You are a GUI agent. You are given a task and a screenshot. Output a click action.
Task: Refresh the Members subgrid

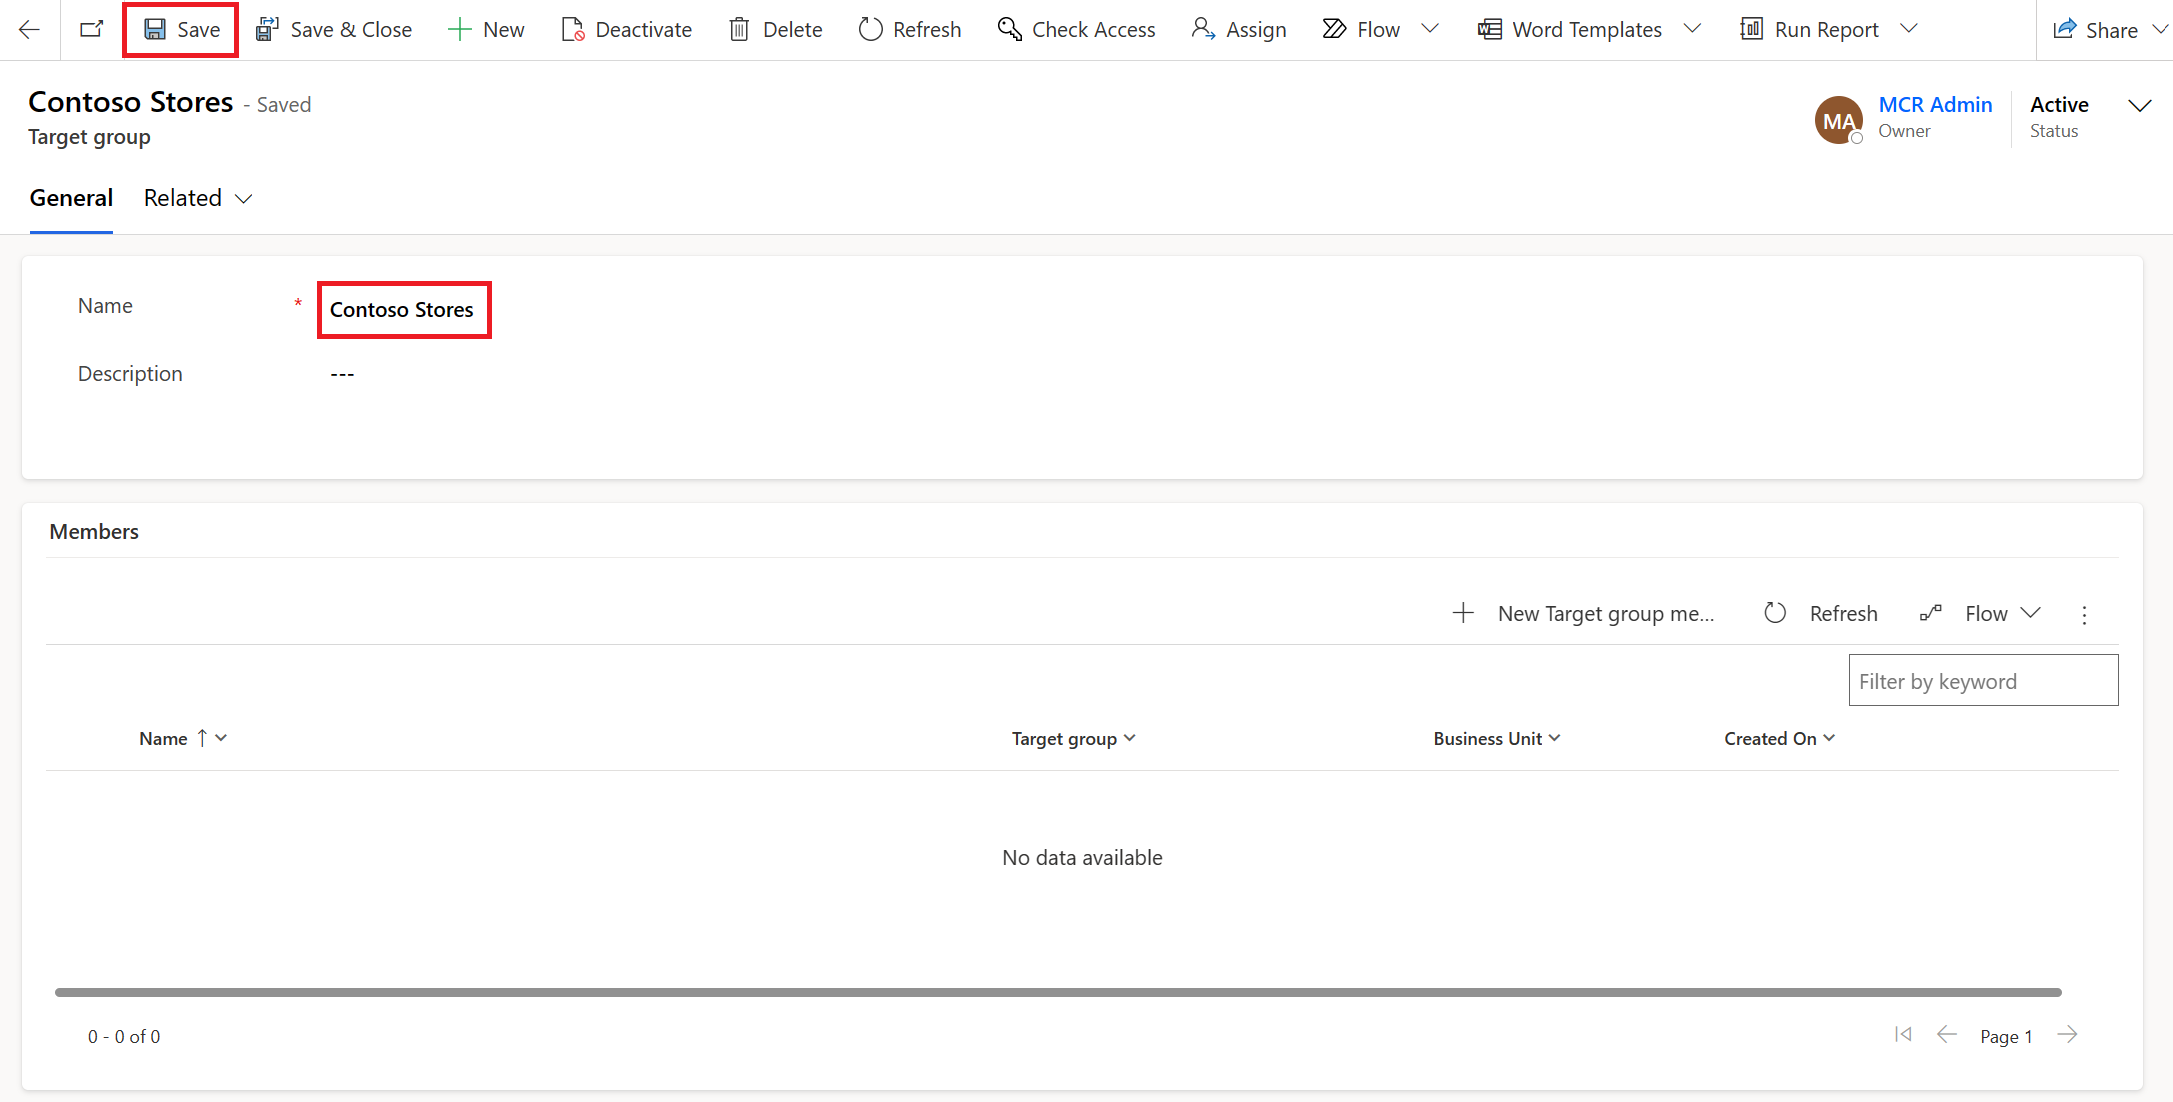pos(1821,613)
